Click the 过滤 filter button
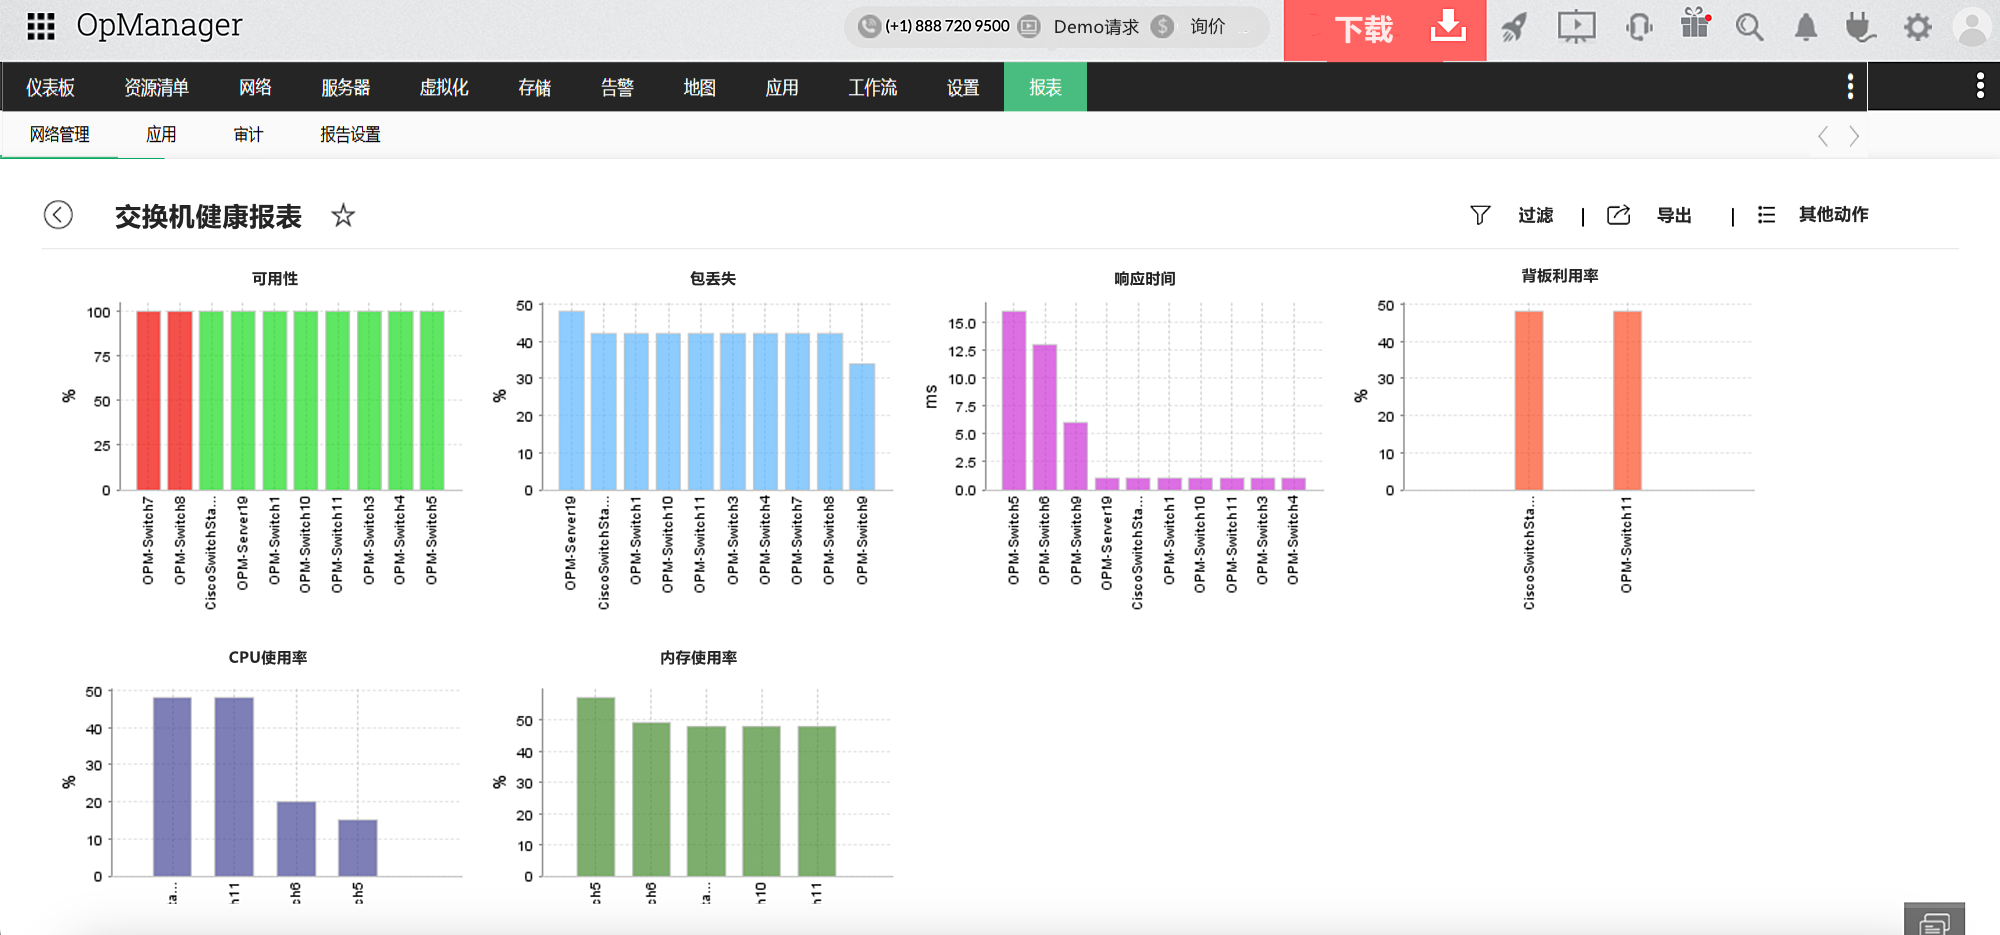This screenshot has height=935, width=2000. tap(1535, 215)
